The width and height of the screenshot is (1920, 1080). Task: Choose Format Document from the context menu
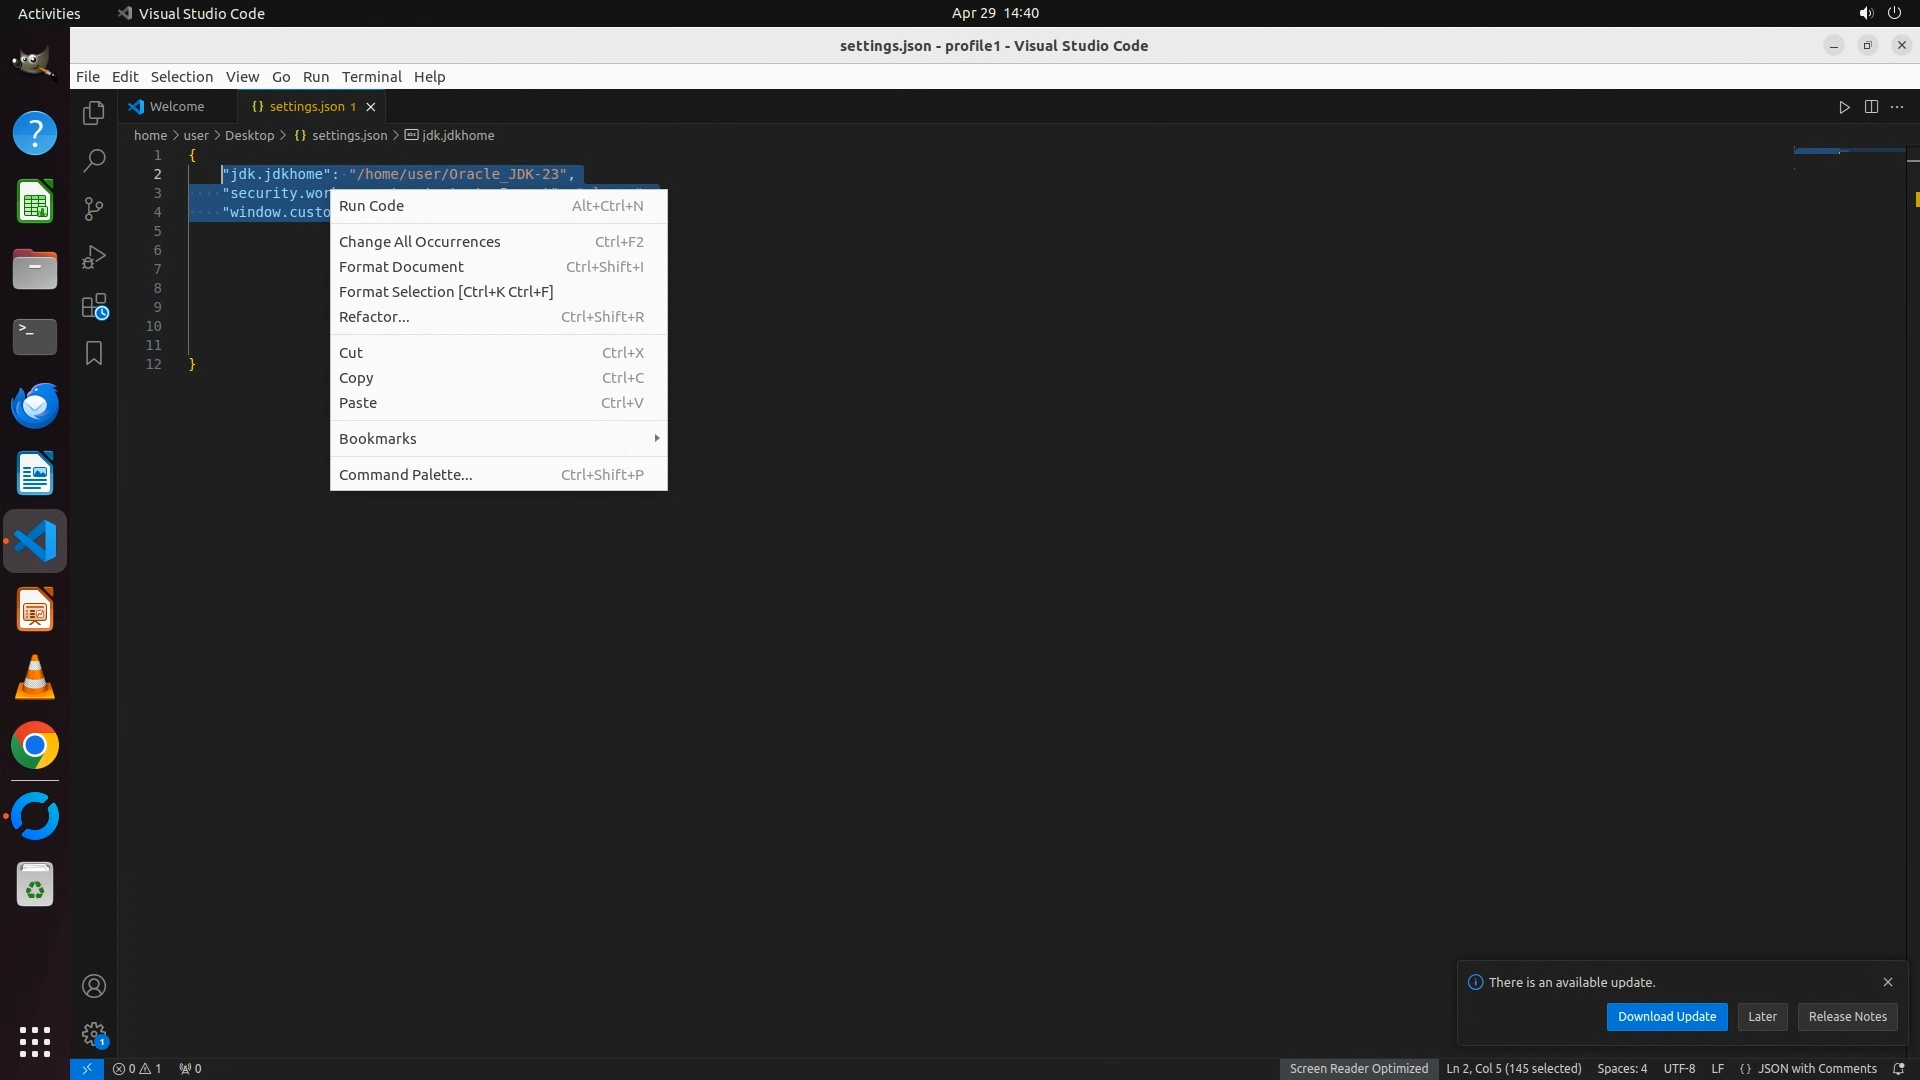[x=401, y=267]
